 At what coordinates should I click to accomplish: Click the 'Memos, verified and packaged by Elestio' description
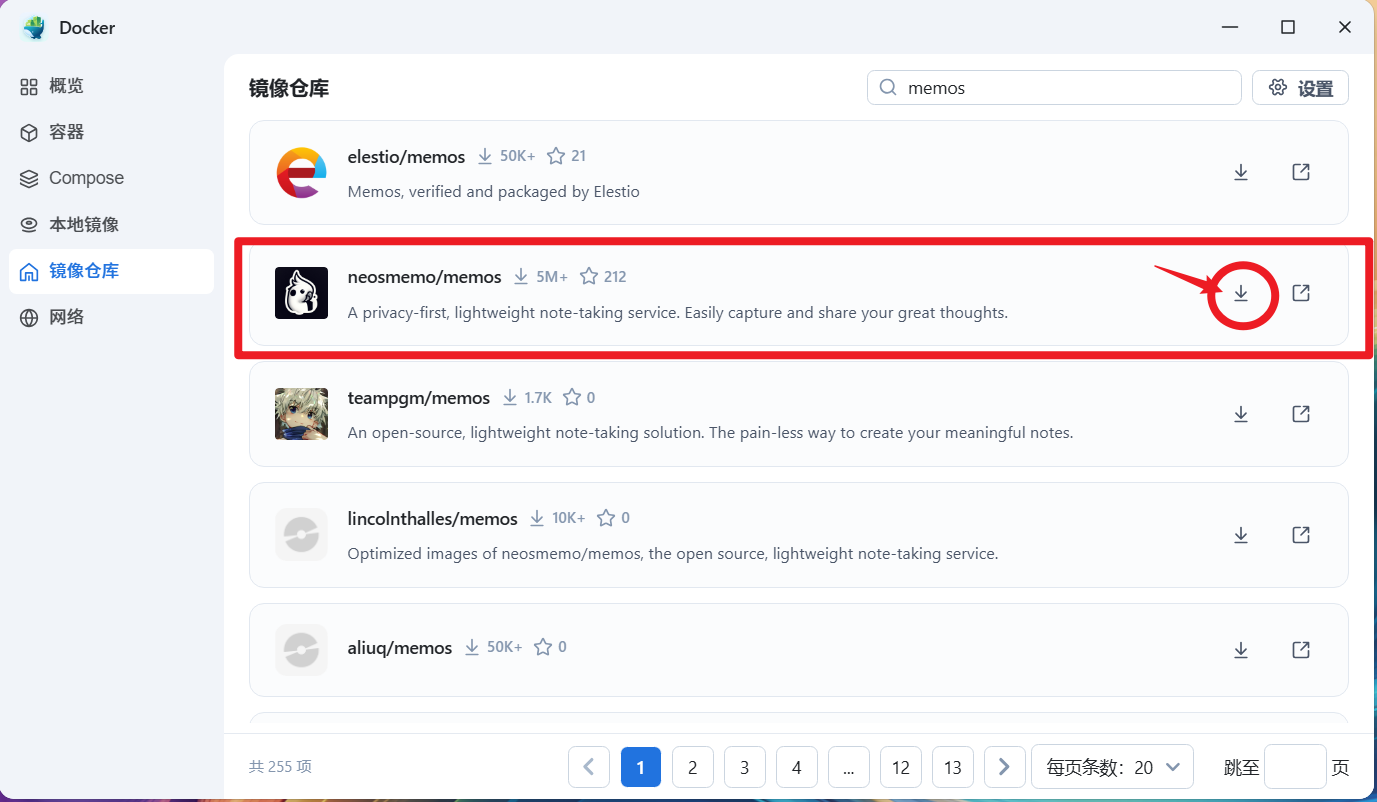pyautogui.click(x=493, y=191)
